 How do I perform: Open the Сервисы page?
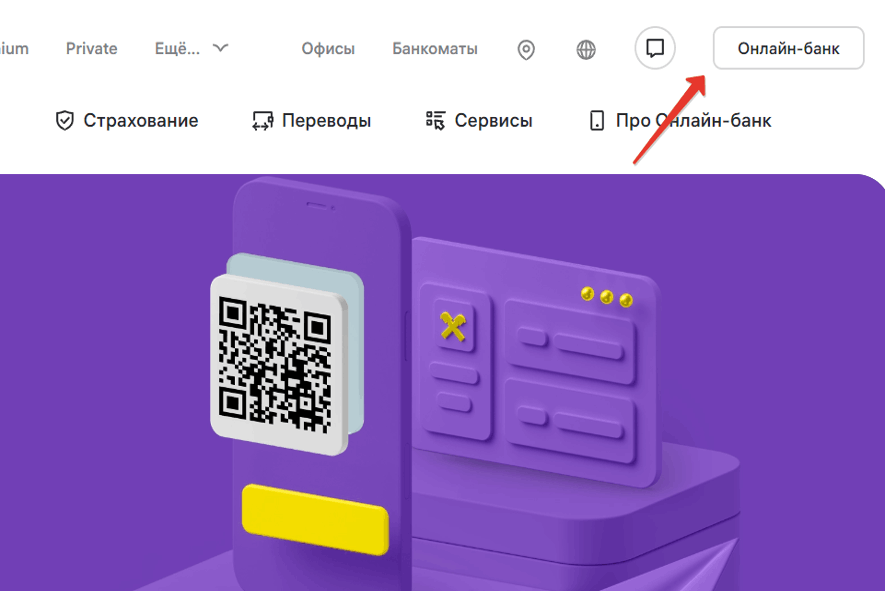(496, 120)
